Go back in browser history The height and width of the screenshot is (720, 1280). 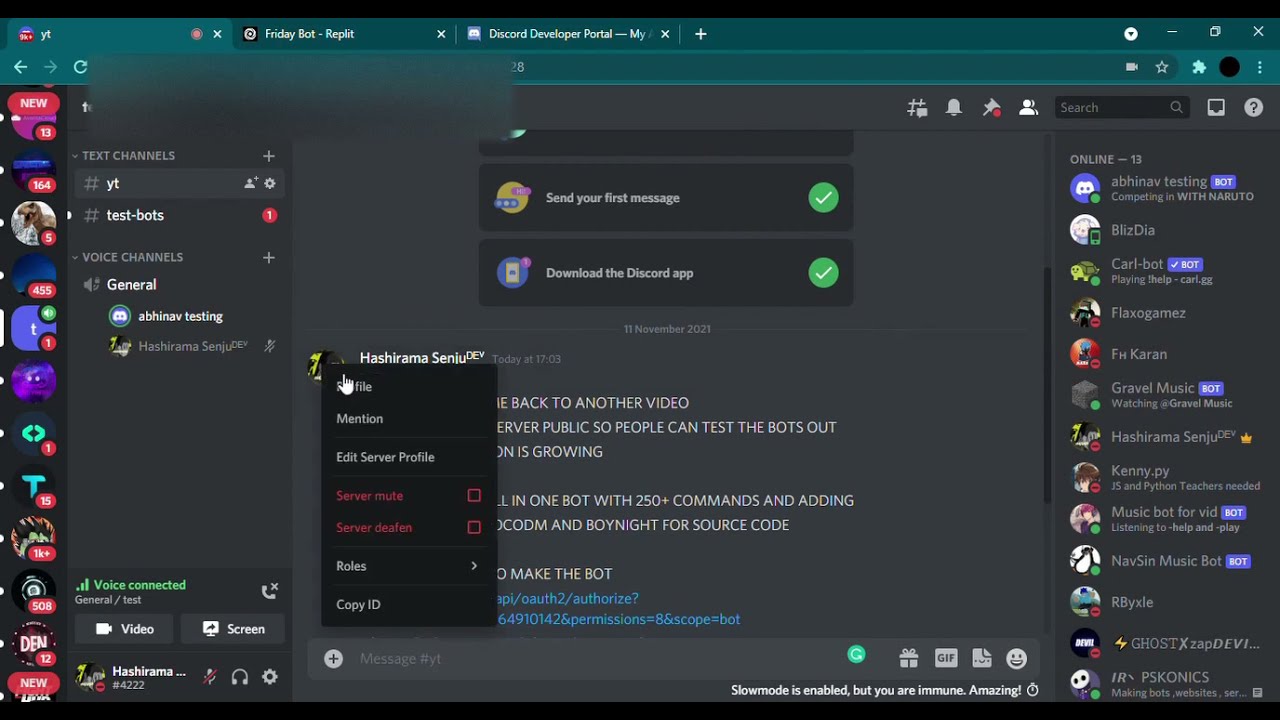coord(20,67)
